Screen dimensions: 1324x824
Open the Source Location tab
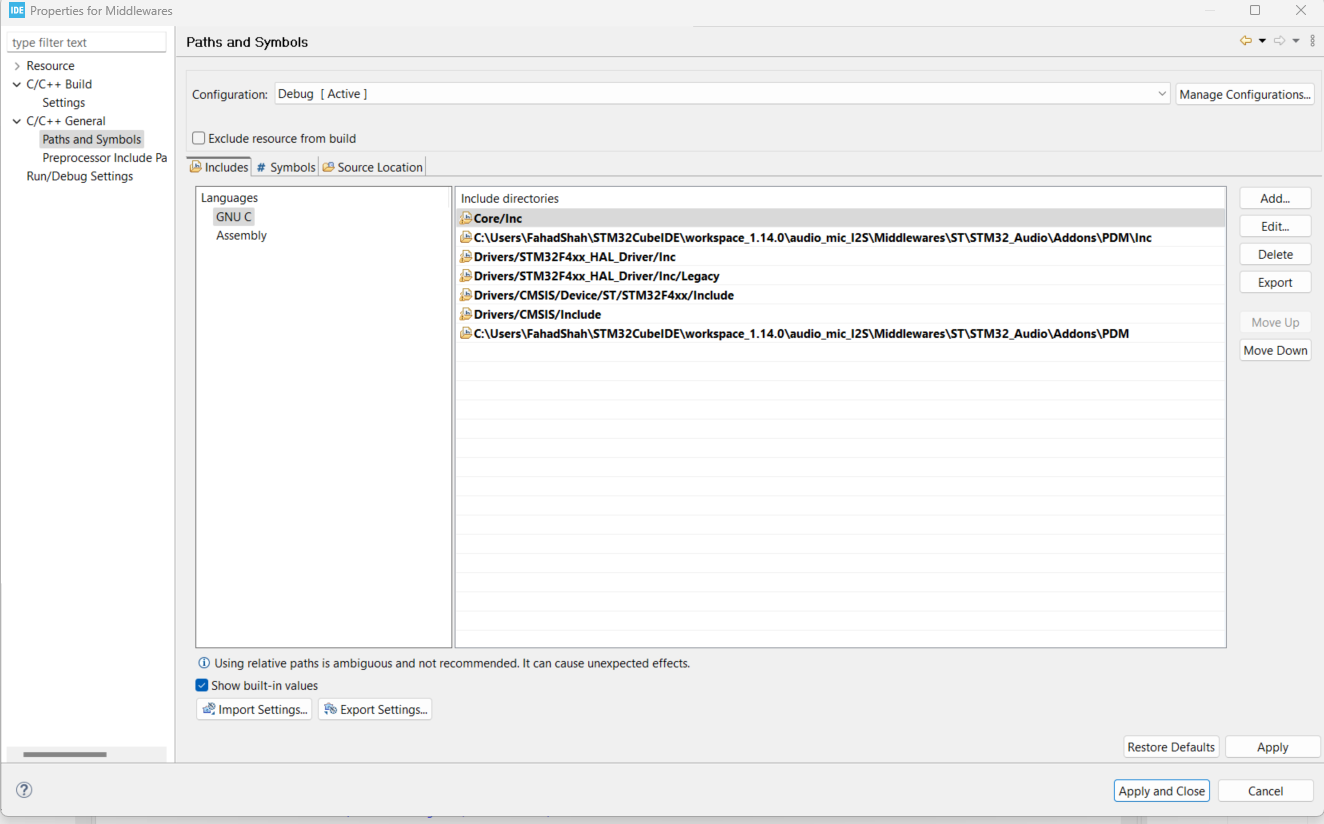click(372, 166)
